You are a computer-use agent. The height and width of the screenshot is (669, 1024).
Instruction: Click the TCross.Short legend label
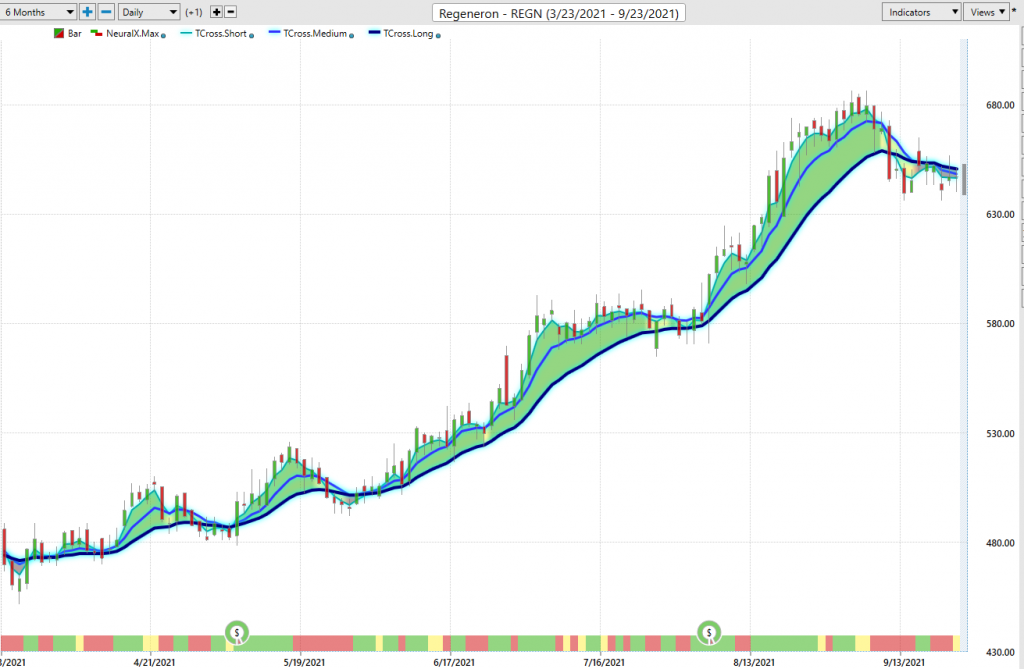click(x=221, y=33)
